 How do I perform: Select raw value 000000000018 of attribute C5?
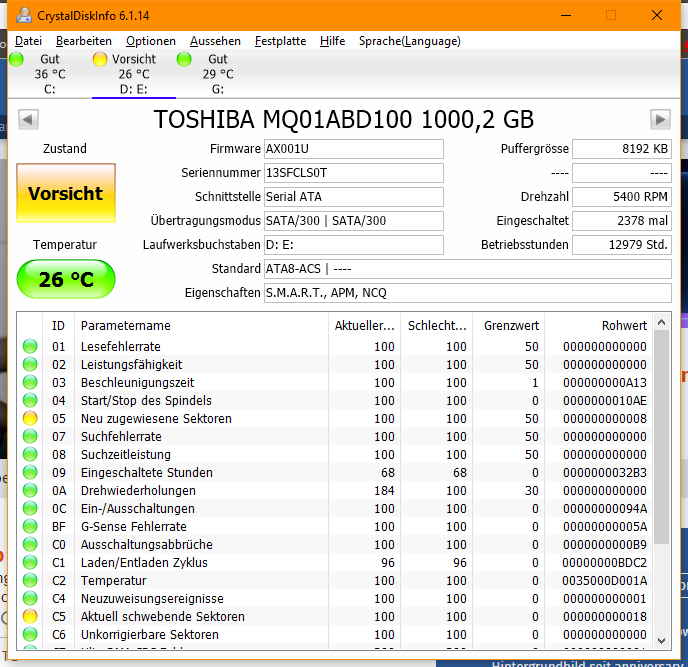tap(605, 616)
